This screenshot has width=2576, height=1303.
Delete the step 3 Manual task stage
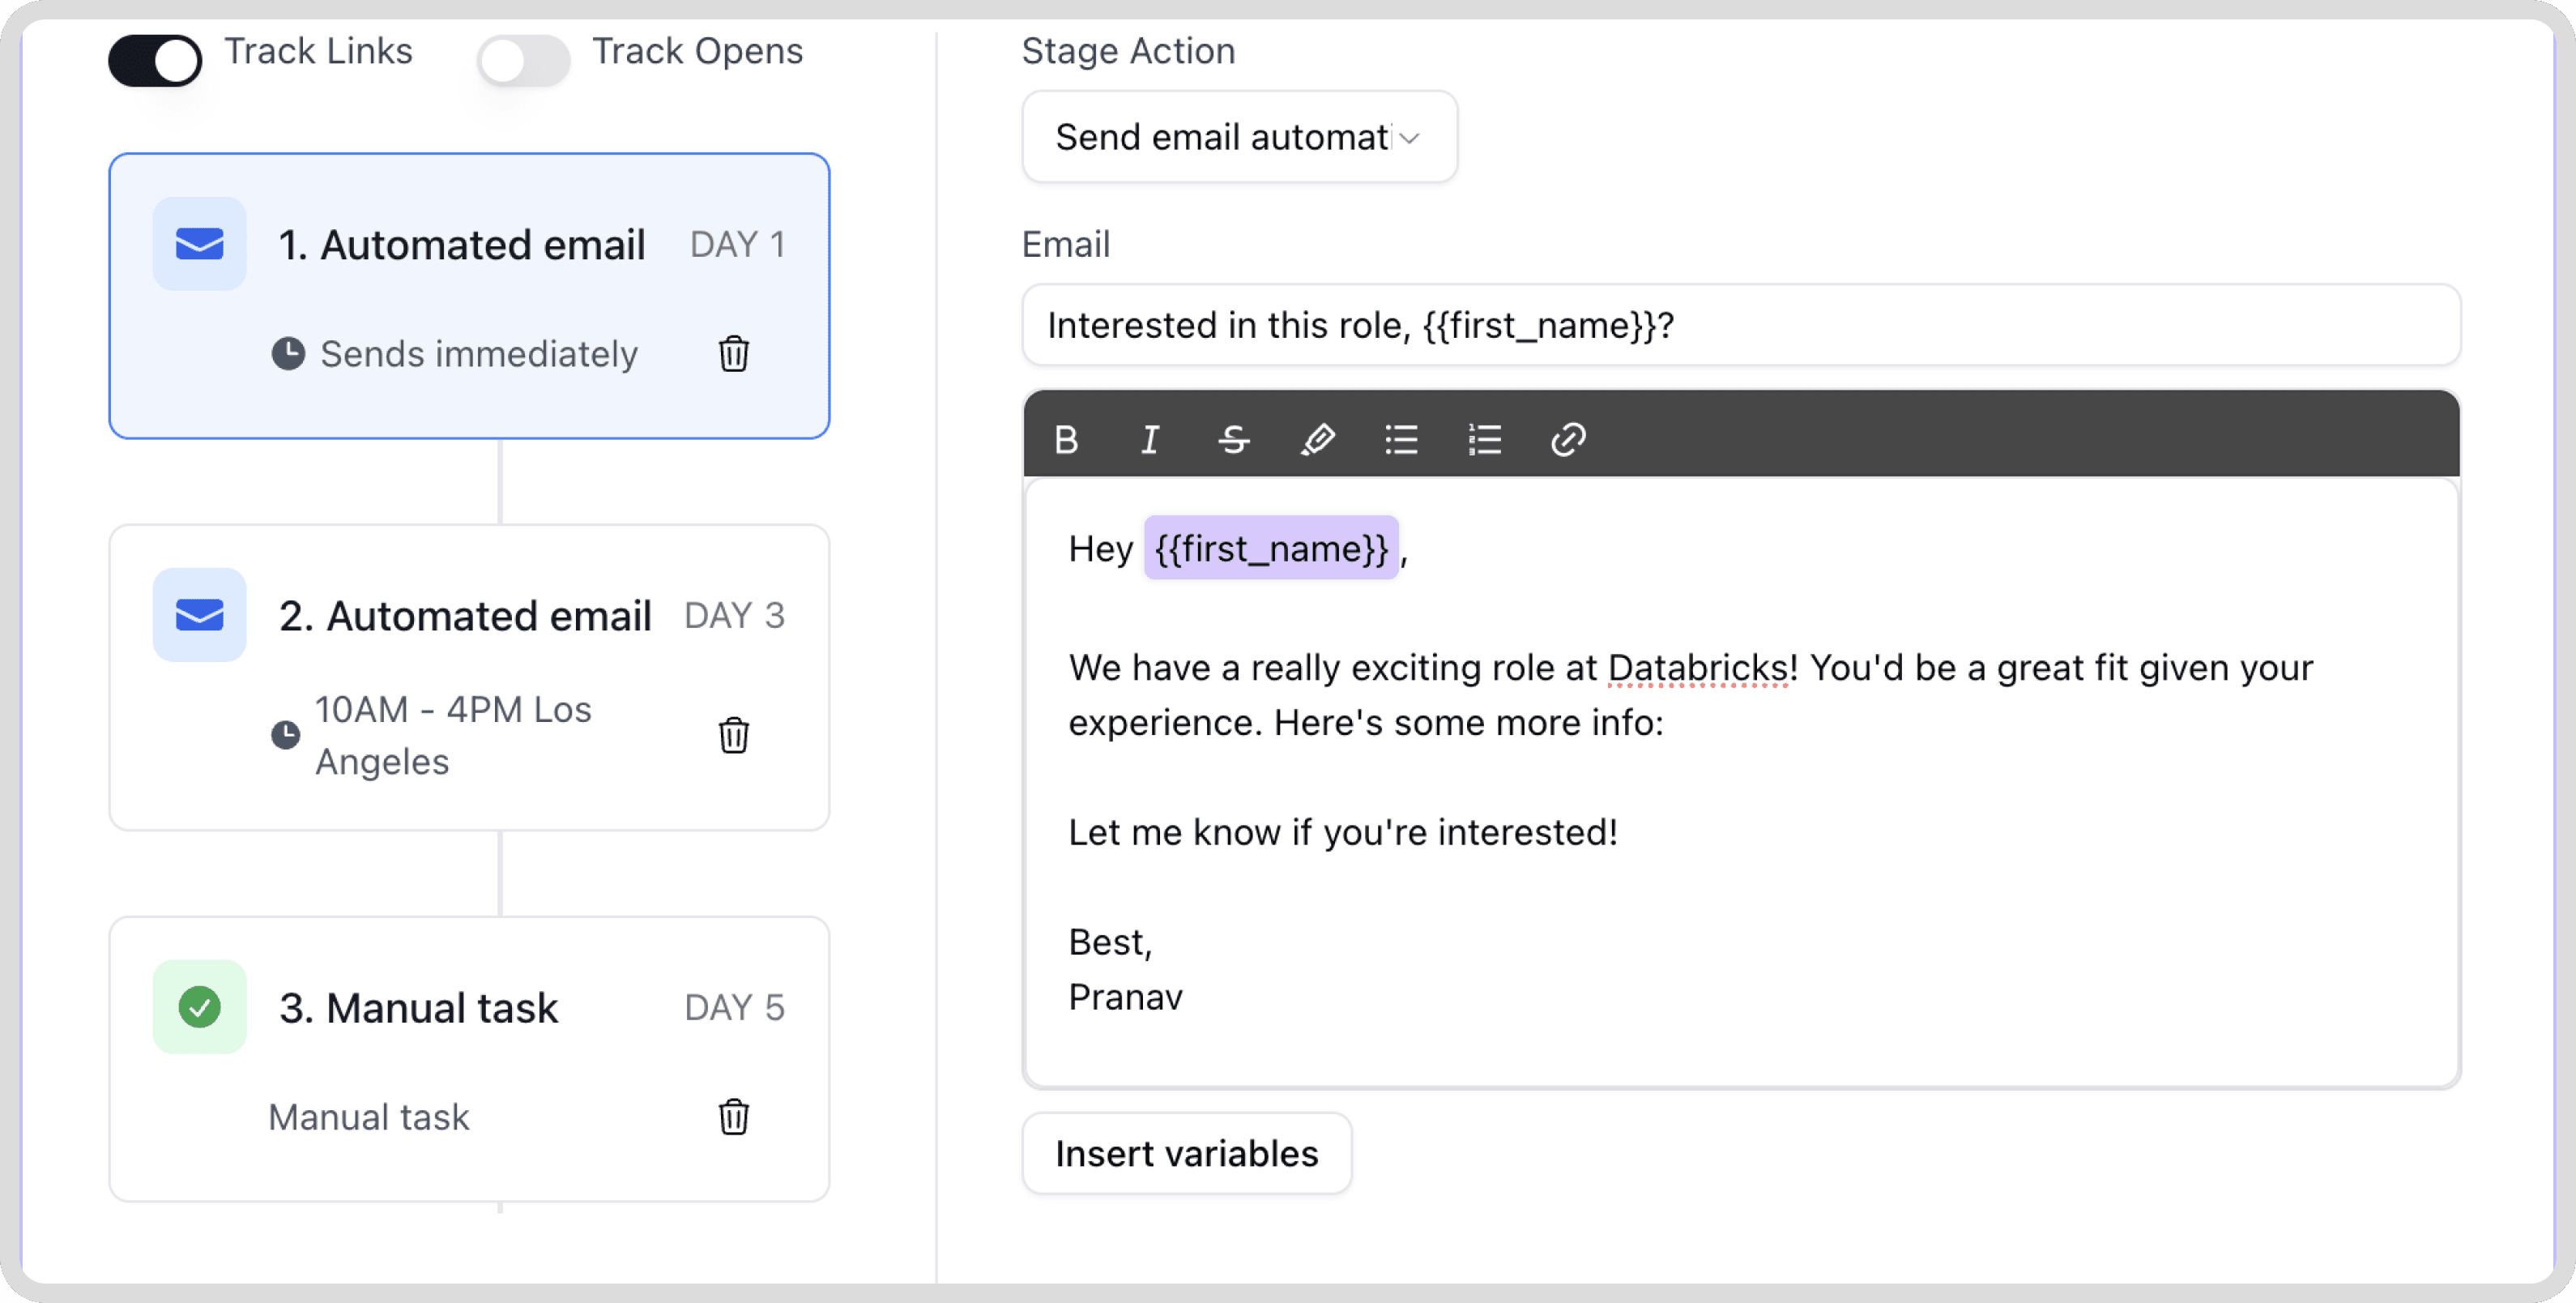(x=733, y=1116)
